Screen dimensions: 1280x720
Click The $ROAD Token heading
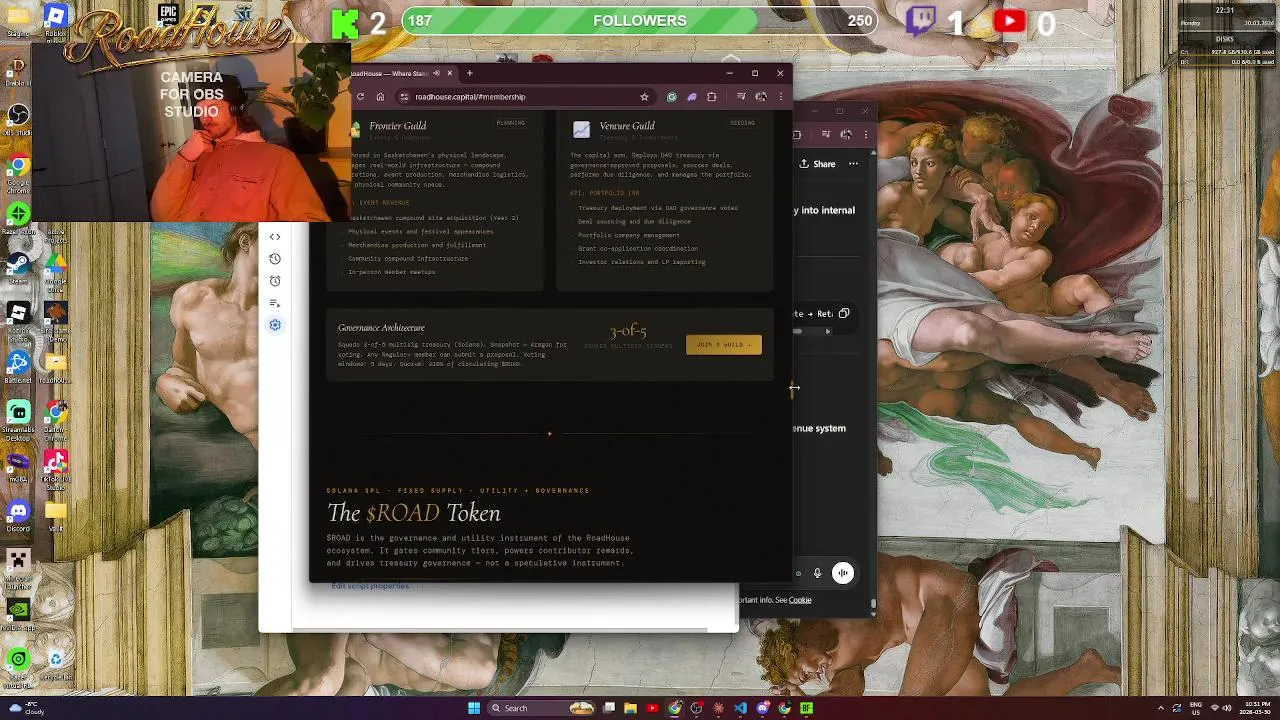(x=413, y=513)
